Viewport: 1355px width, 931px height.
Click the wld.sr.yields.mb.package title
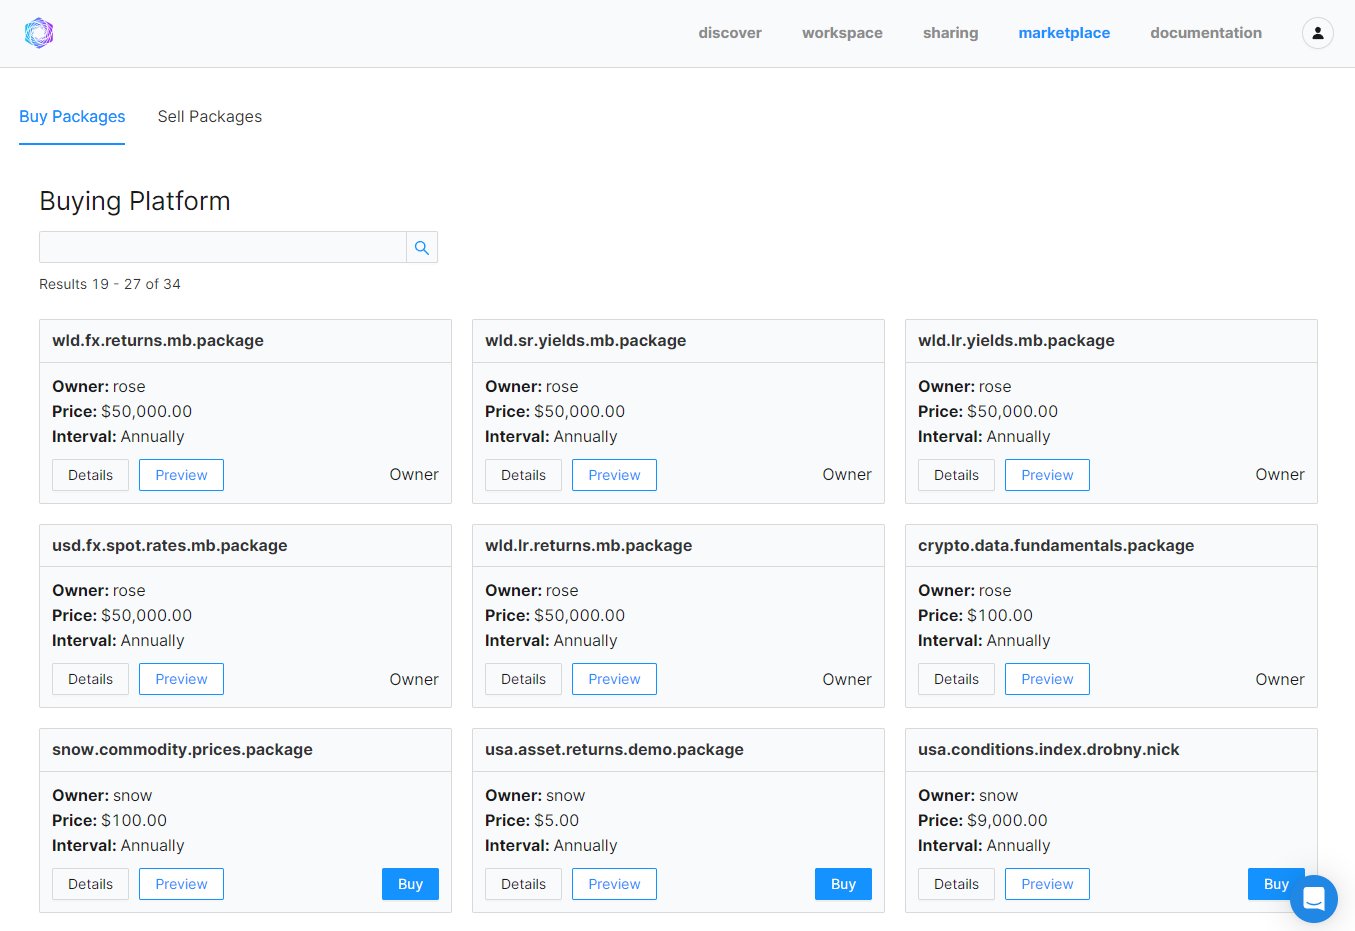point(586,341)
